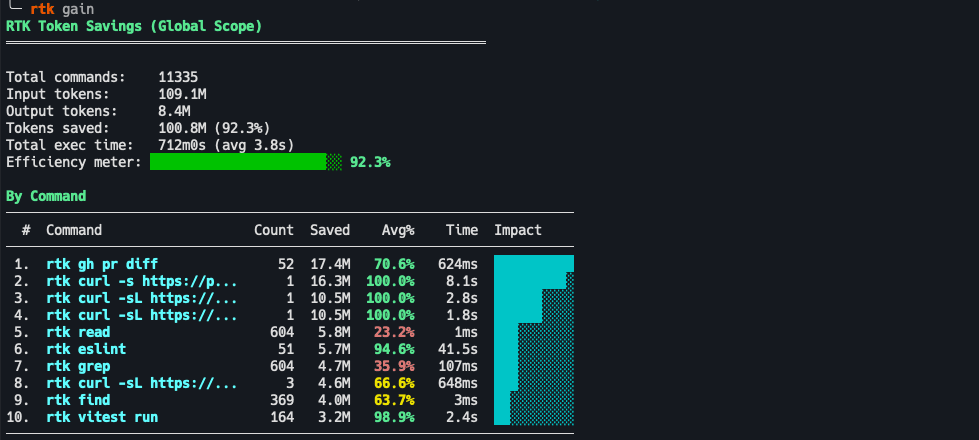This screenshot has height=440, width=979.
Task: Click the 'rtk grep' command row
Action: [290, 366]
